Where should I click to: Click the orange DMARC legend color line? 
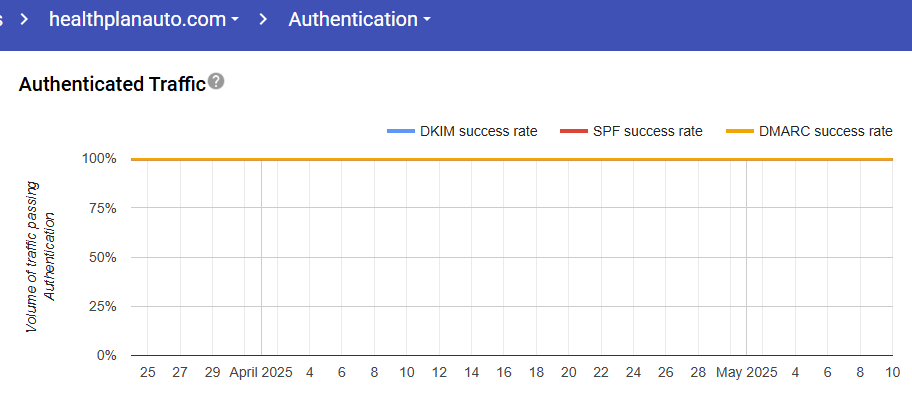(739, 131)
